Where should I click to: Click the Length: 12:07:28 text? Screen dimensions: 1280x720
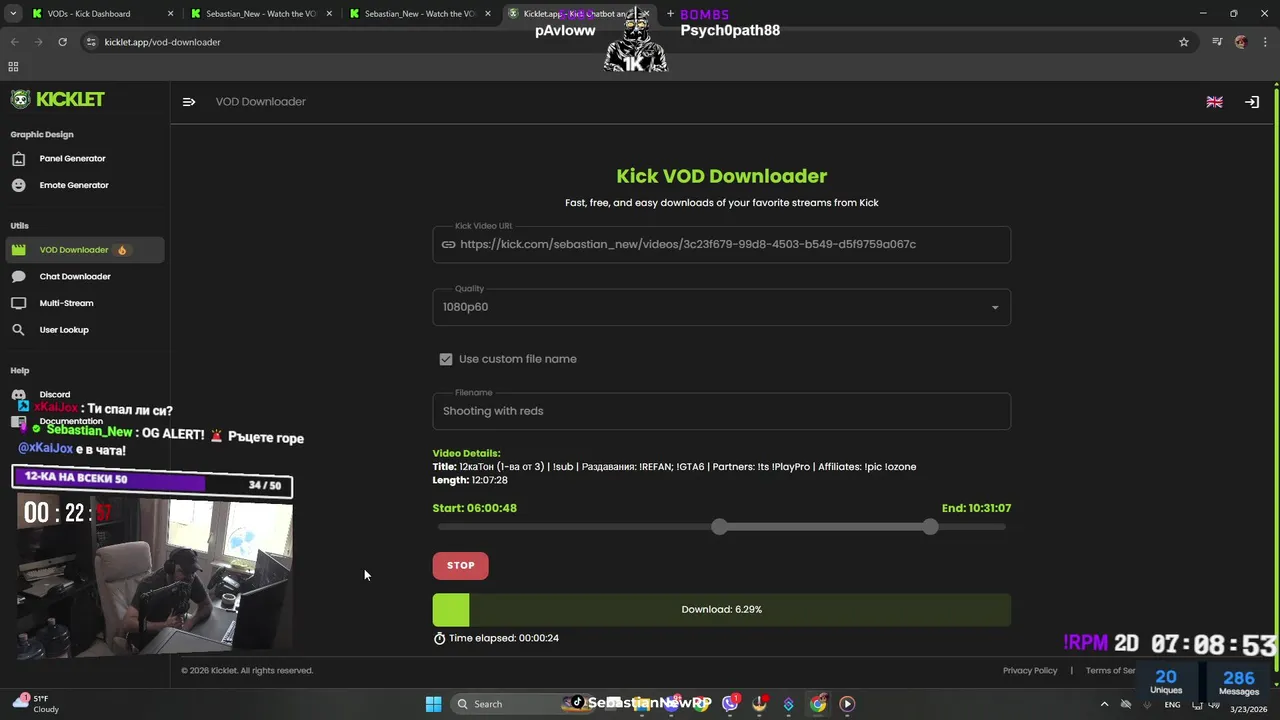[470, 480]
